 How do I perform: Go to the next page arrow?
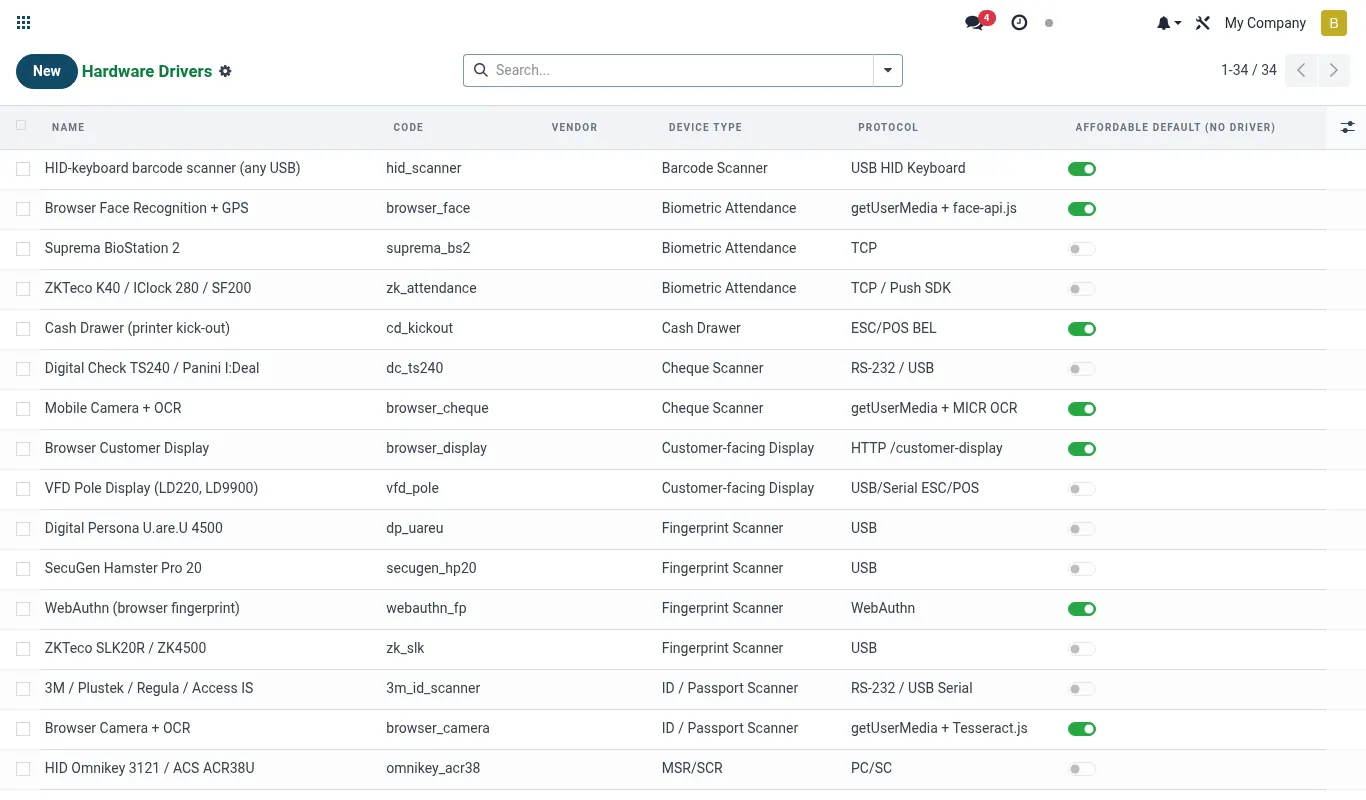(1333, 70)
